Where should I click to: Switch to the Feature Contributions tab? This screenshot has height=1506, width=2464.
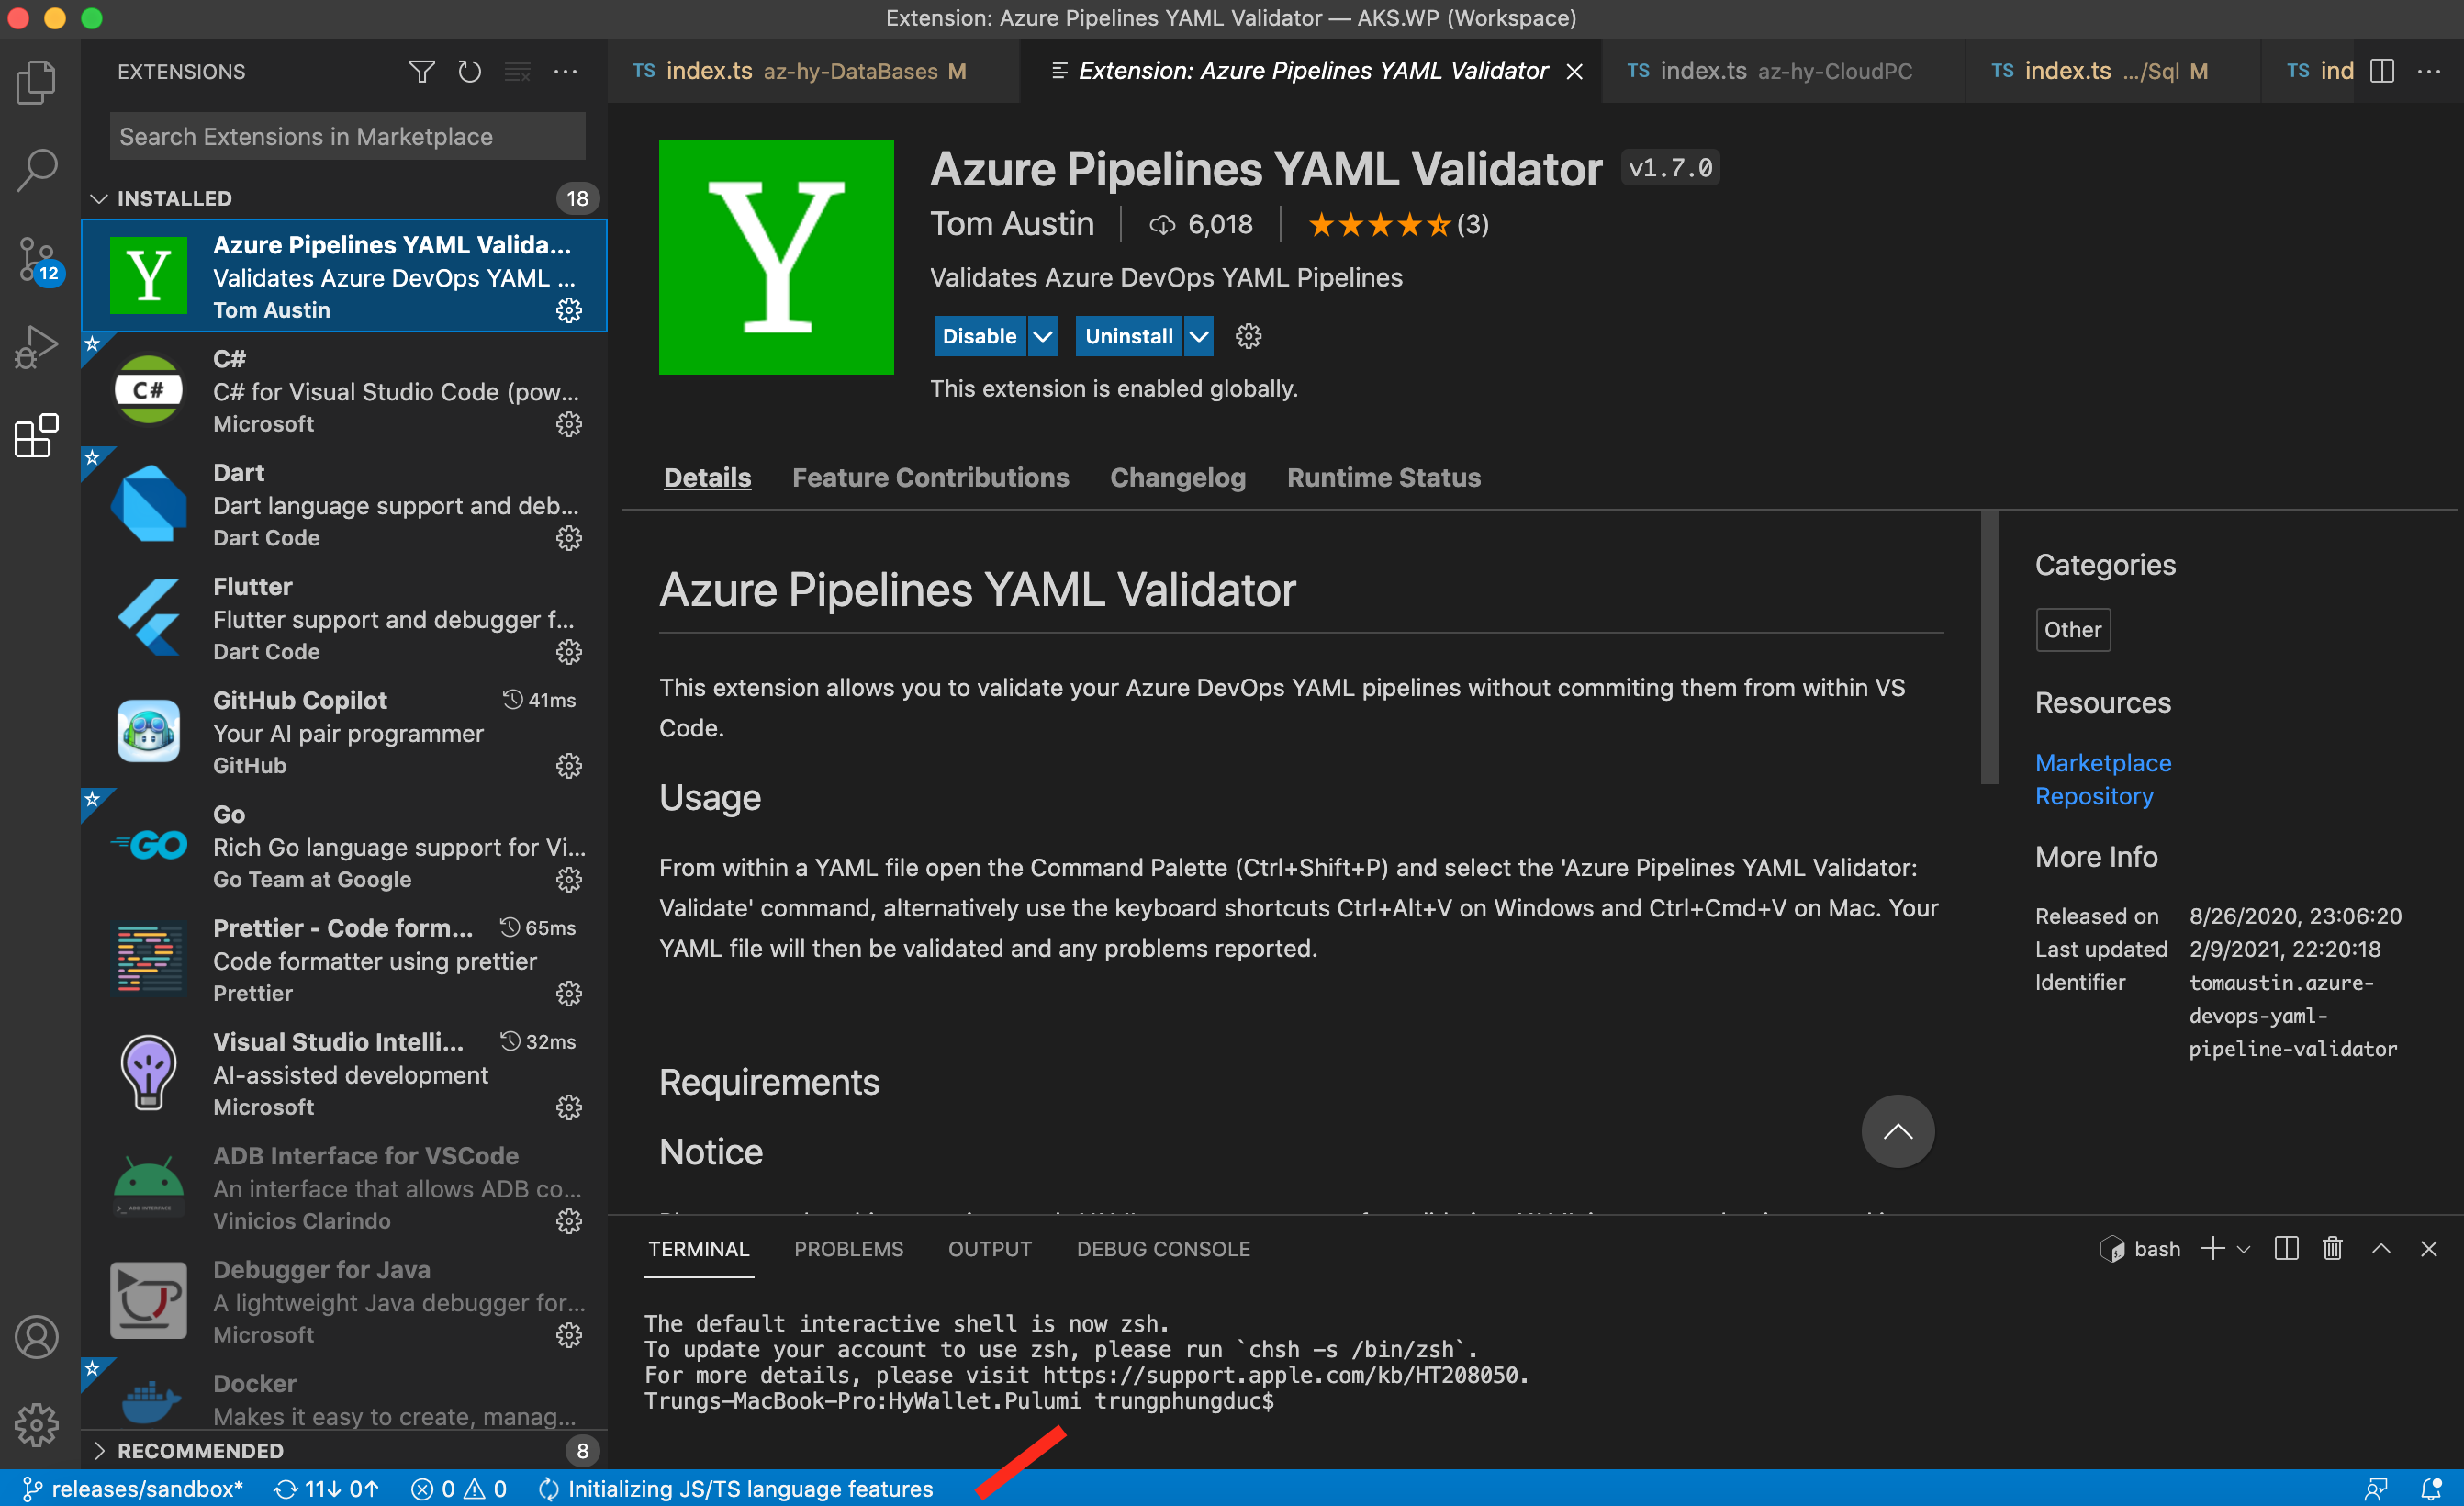(x=930, y=477)
